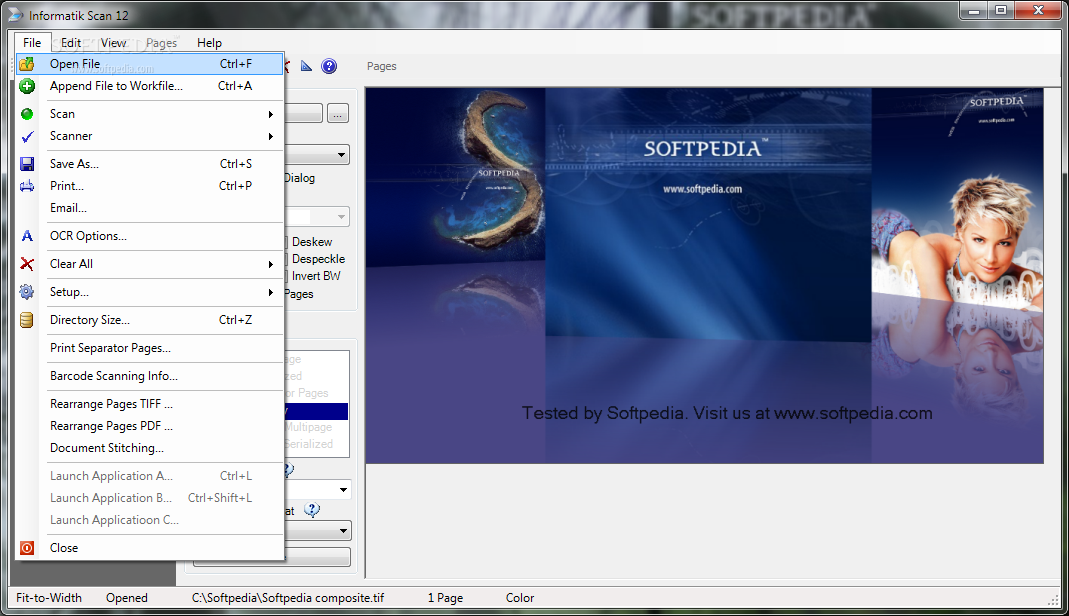Click the green Scan circle icon
The image size is (1069, 616).
27,114
